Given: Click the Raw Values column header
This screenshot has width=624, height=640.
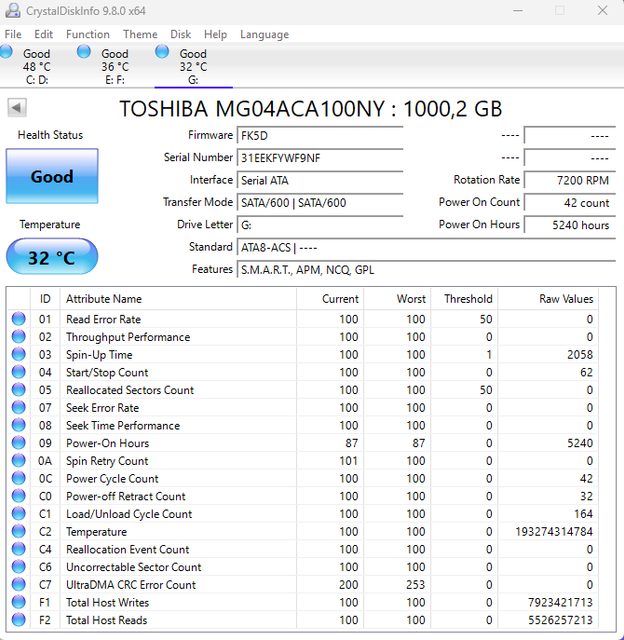Looking at the screenshot, I should tap(548, 299).
